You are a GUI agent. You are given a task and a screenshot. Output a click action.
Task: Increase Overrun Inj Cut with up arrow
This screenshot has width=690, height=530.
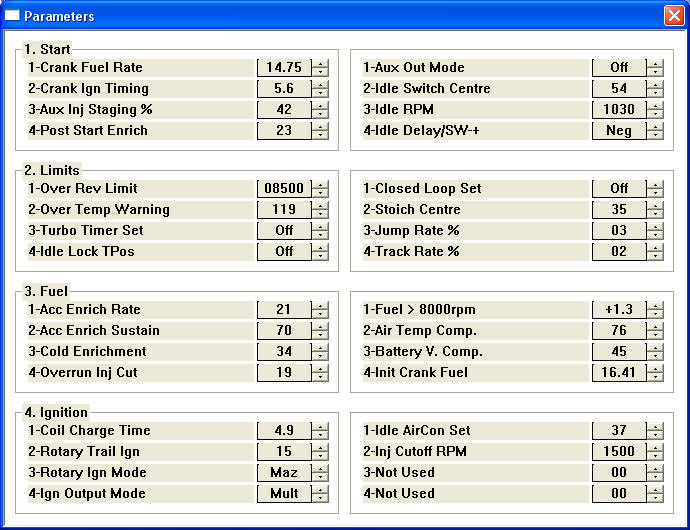click(320, 368)
